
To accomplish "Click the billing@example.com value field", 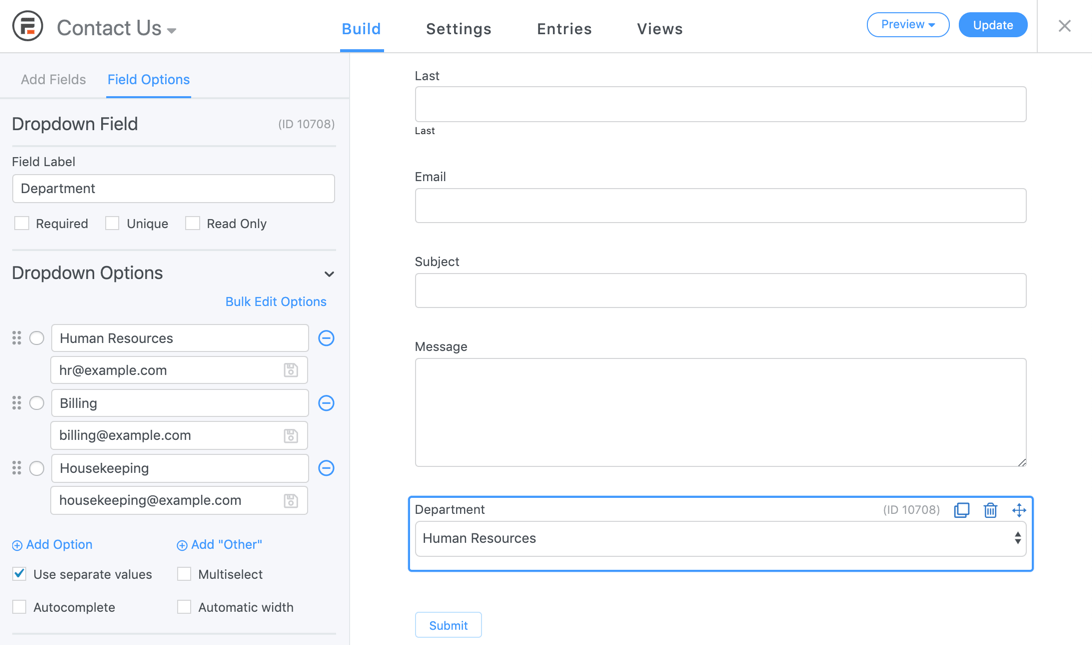I will point(179,435).
